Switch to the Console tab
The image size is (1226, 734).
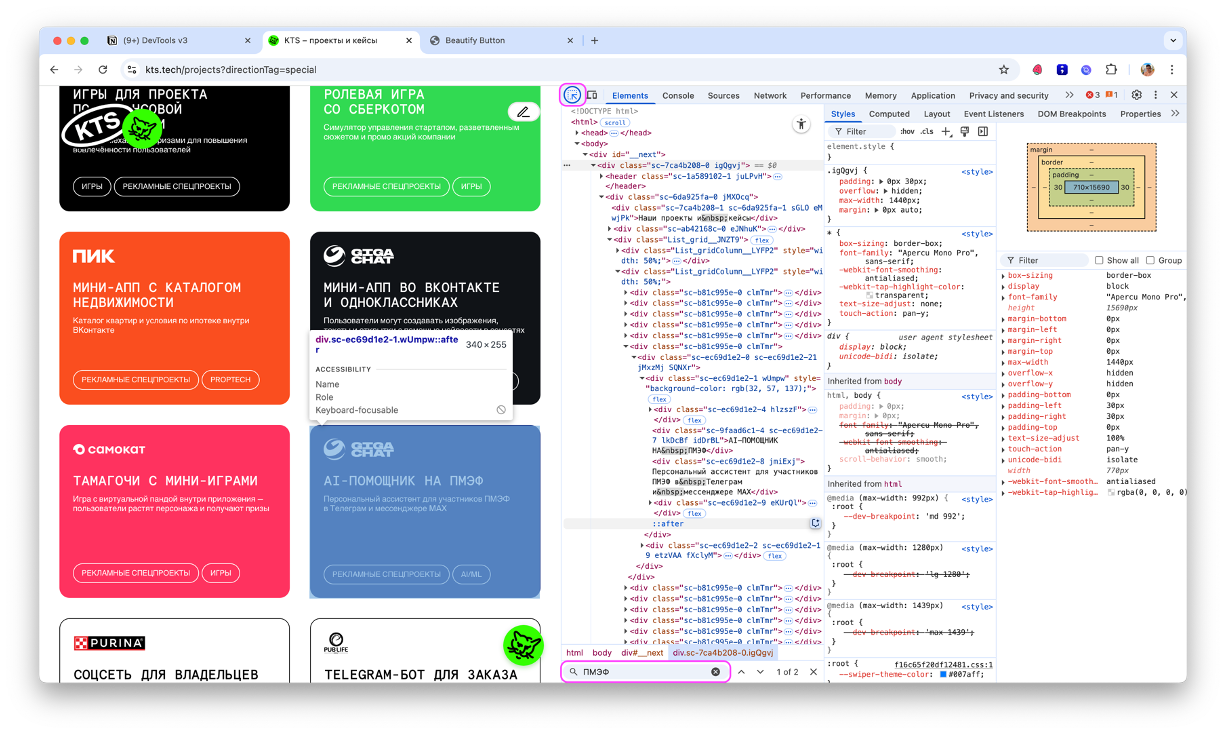677,96
